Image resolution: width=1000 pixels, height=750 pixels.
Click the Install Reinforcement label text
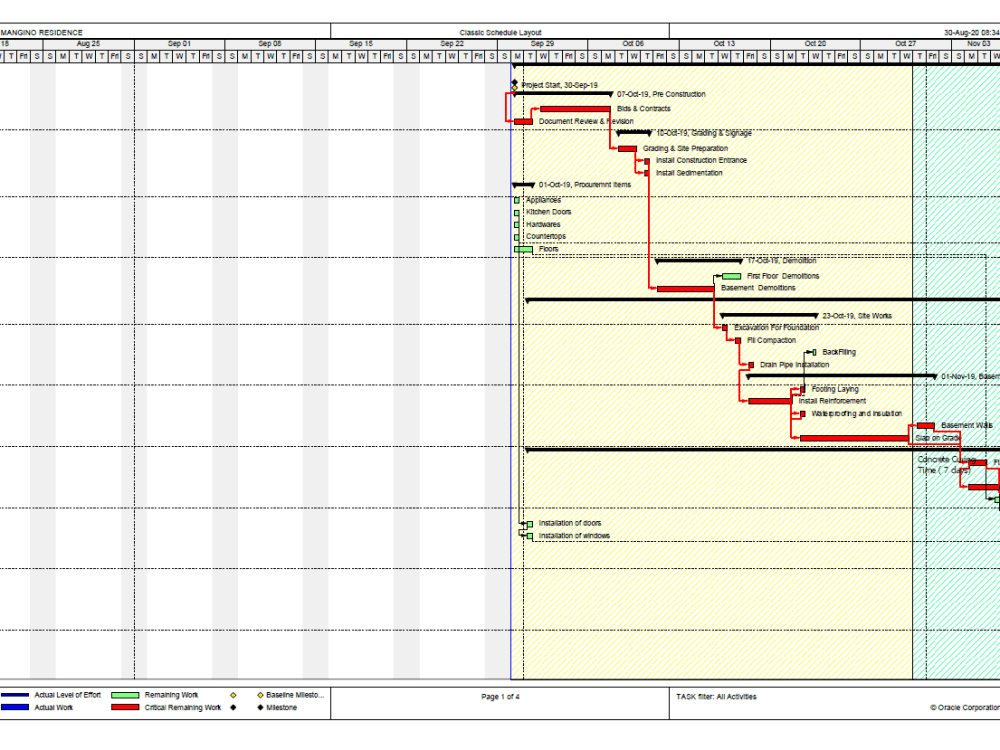(x=832, y=401)
